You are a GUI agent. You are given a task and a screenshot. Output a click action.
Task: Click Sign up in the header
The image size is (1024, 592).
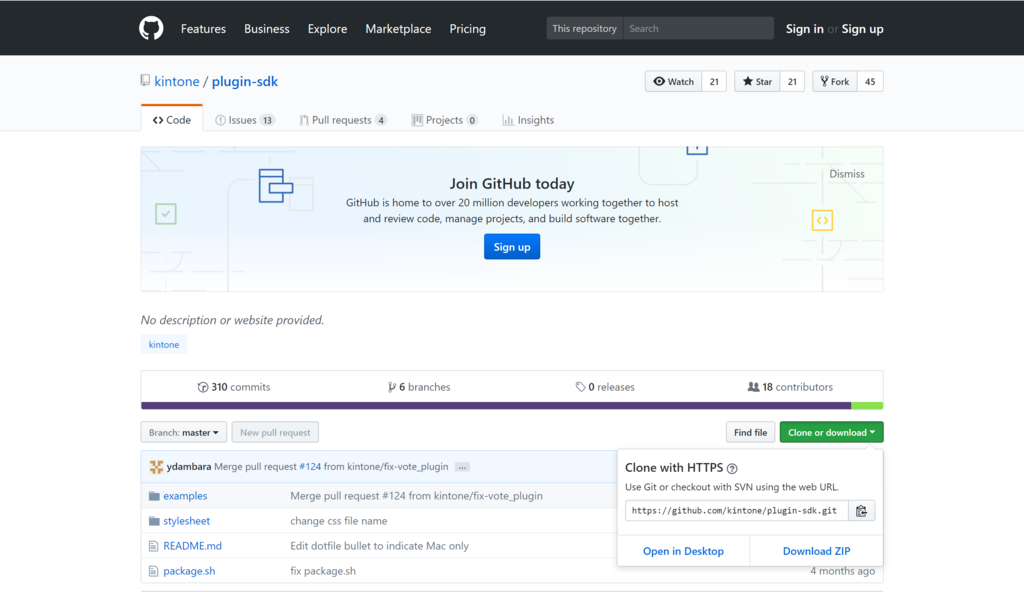862,29
